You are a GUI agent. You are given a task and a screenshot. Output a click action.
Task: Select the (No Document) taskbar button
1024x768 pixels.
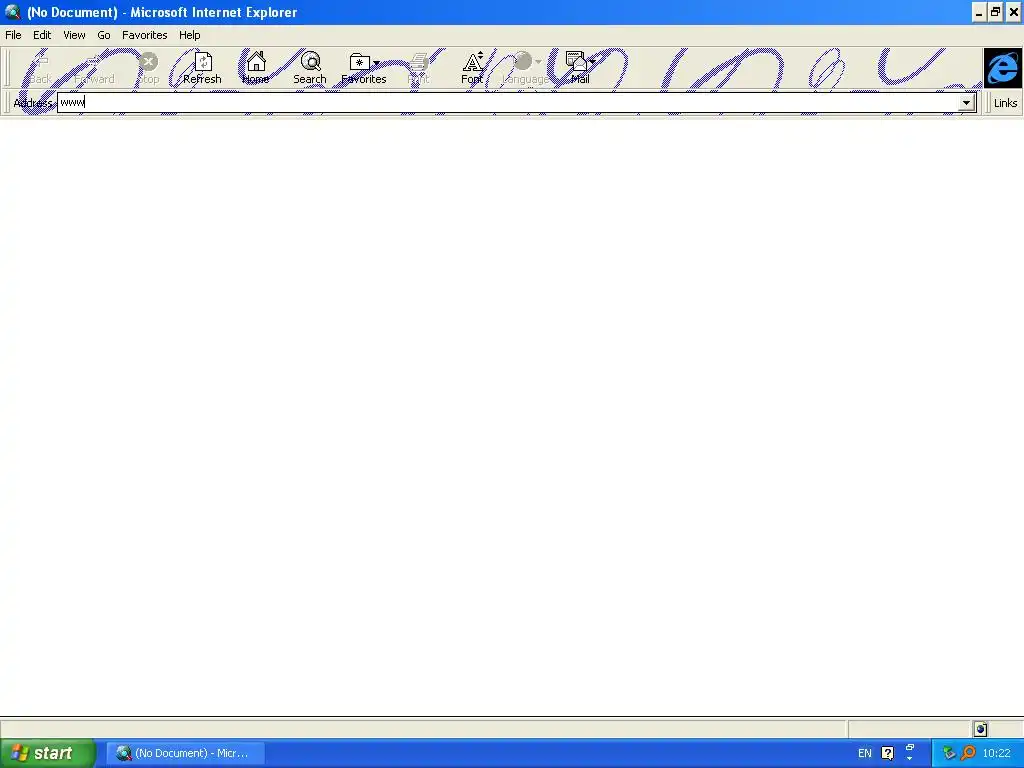pyautogui.click(x=185, y=753)
